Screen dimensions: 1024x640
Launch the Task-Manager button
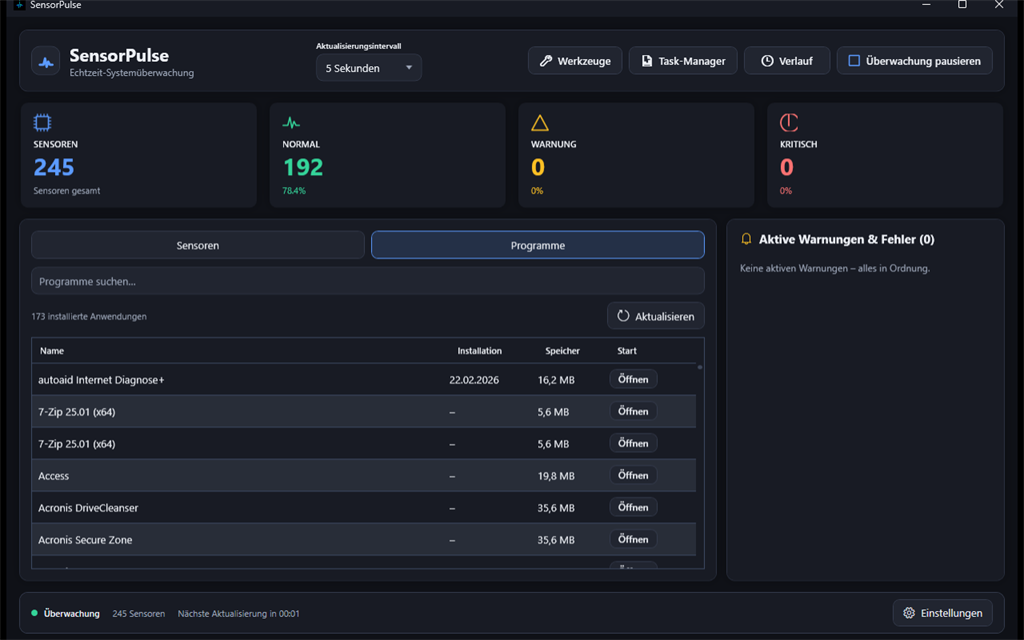point(683,61)
